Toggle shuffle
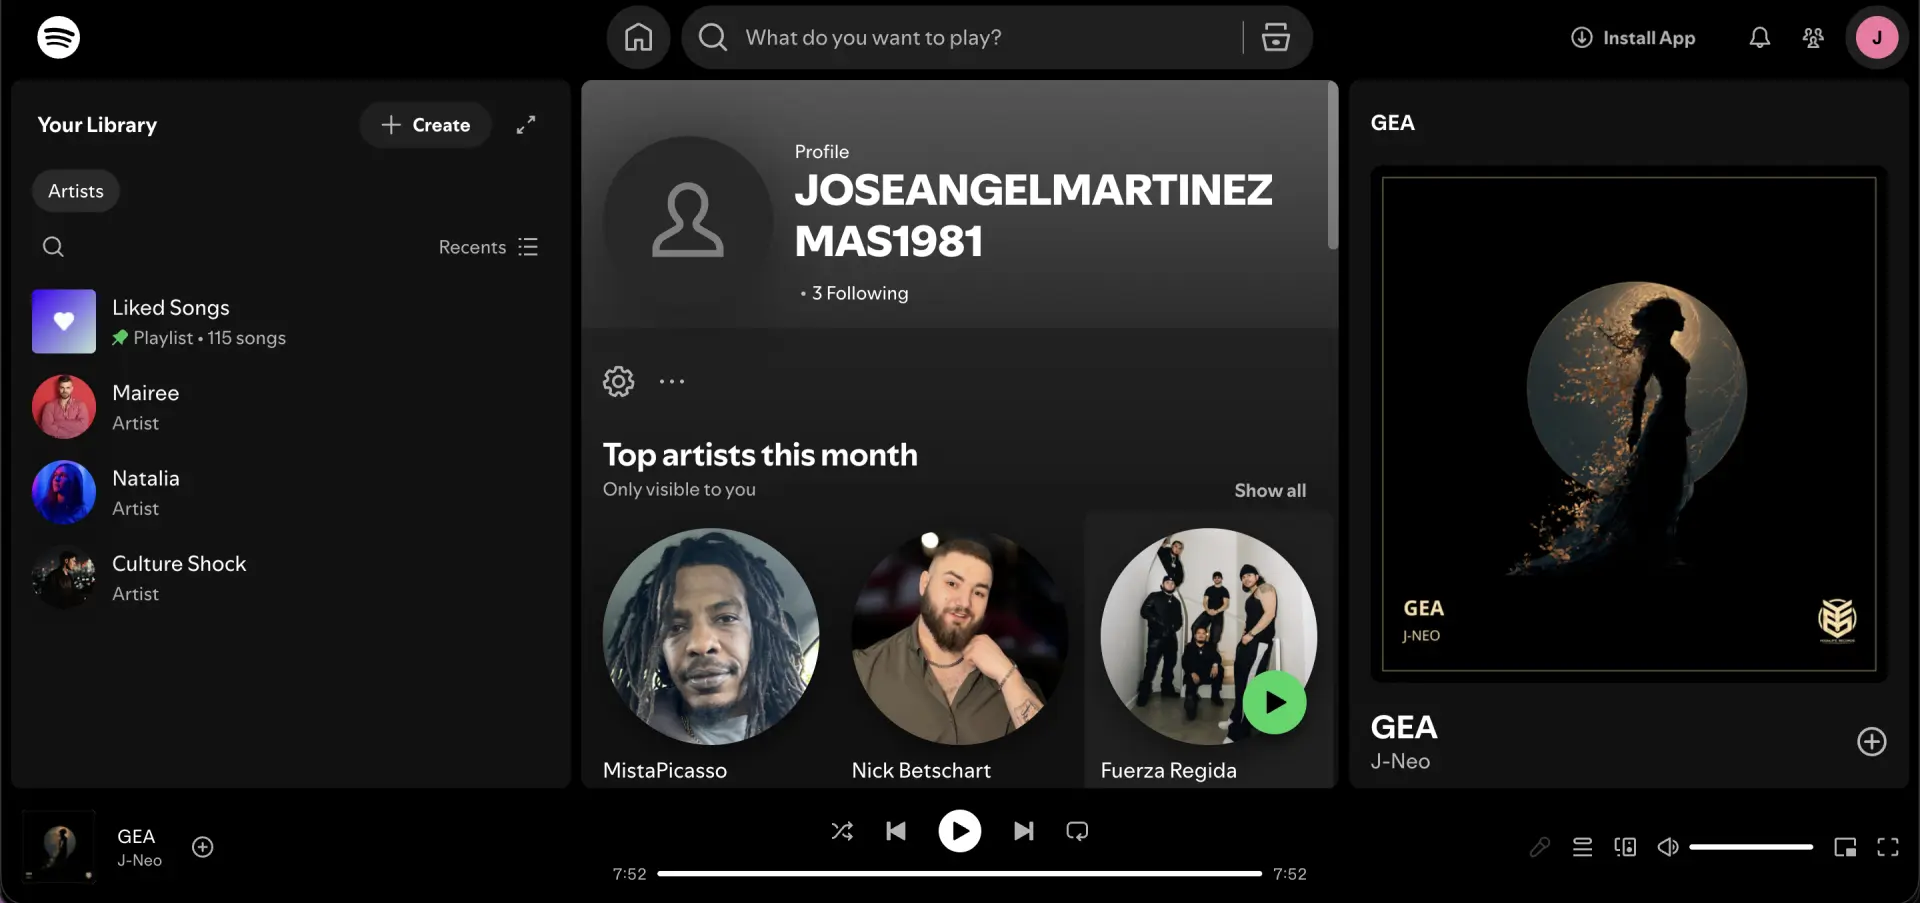The width and height of the screenshot is (1920, 903). 842,831
